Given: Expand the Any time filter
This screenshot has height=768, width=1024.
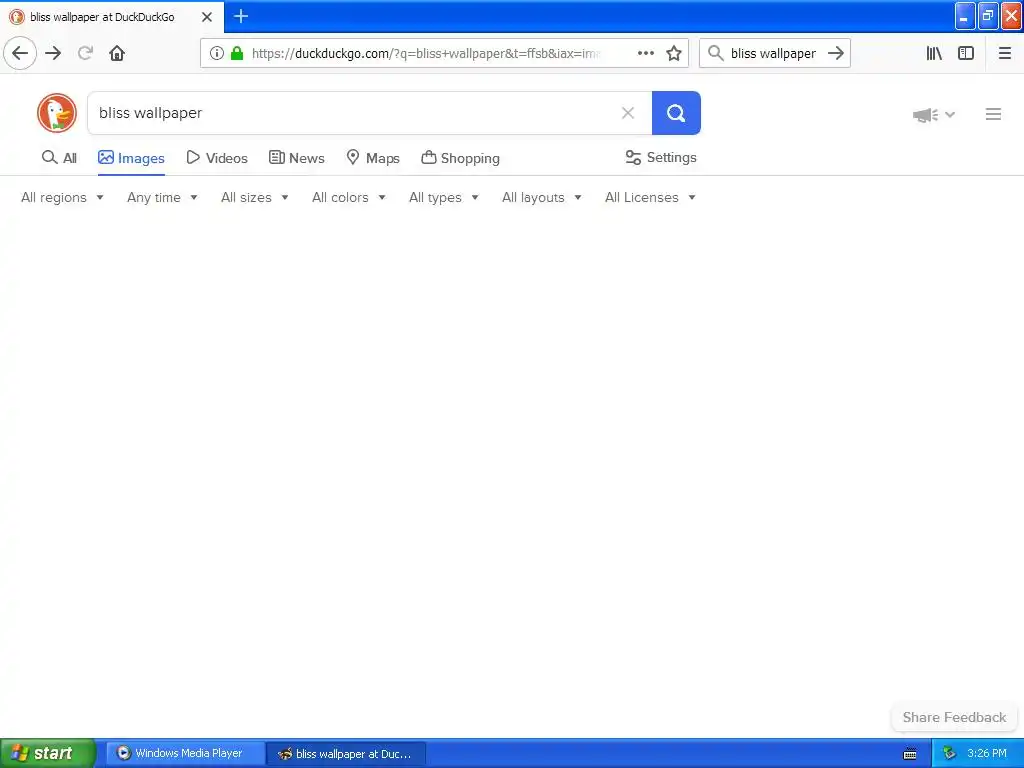Looking at the screenshot, I should [162, 197].
